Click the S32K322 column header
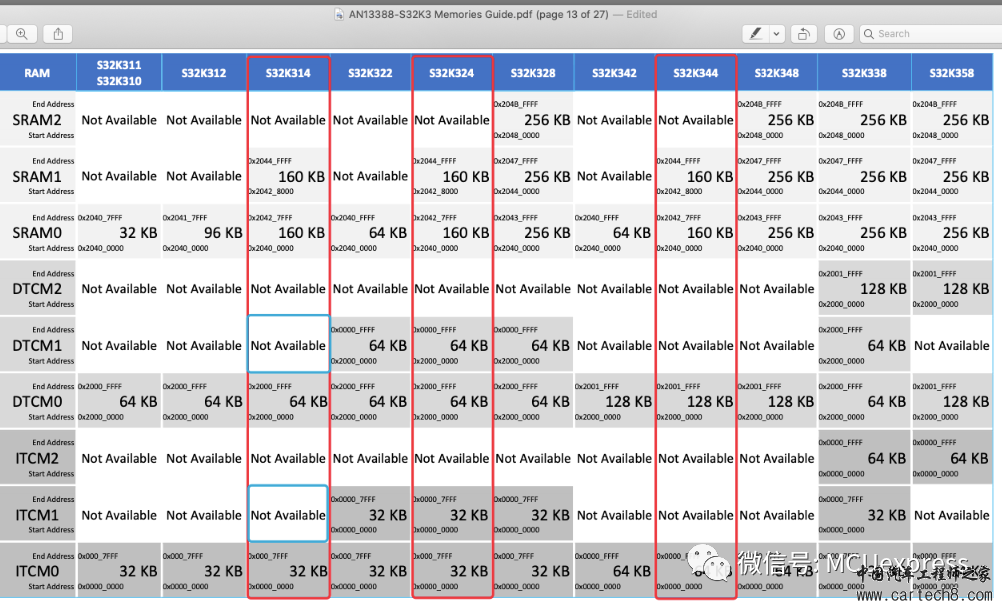Screen dimensions: 1002x611 coord(370,73)
